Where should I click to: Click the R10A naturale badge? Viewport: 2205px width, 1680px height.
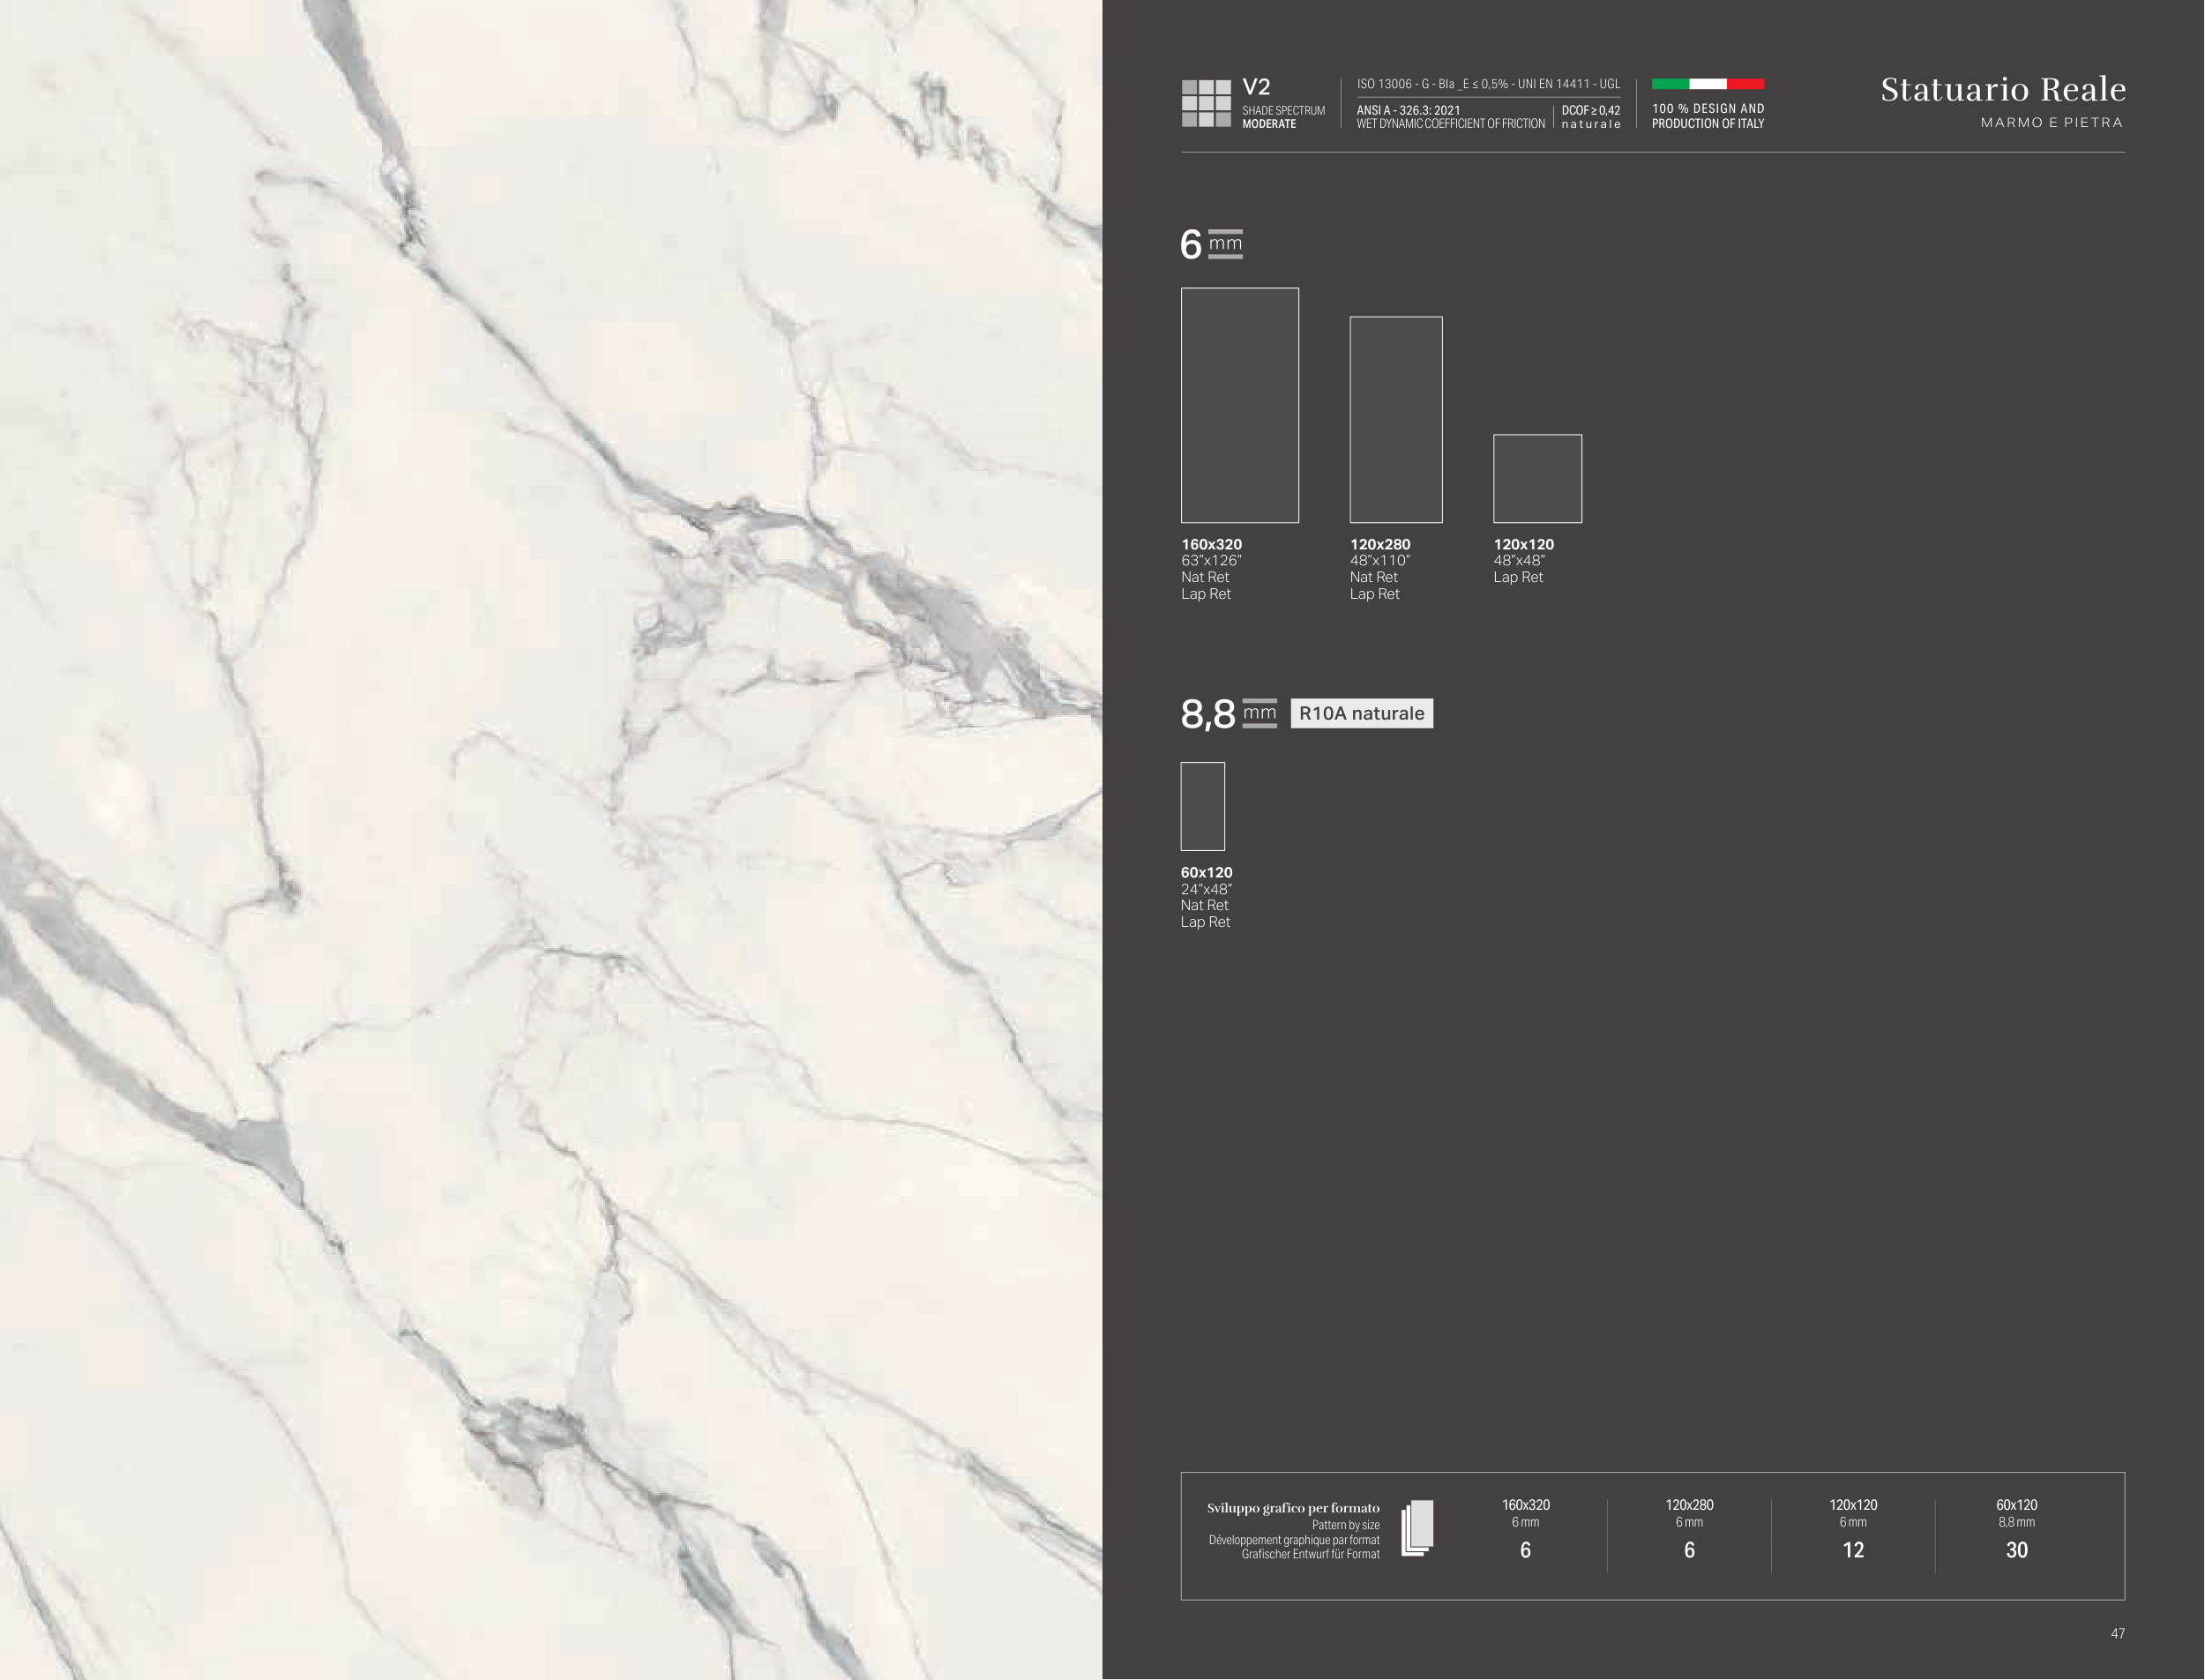(x=1361, y=713)
